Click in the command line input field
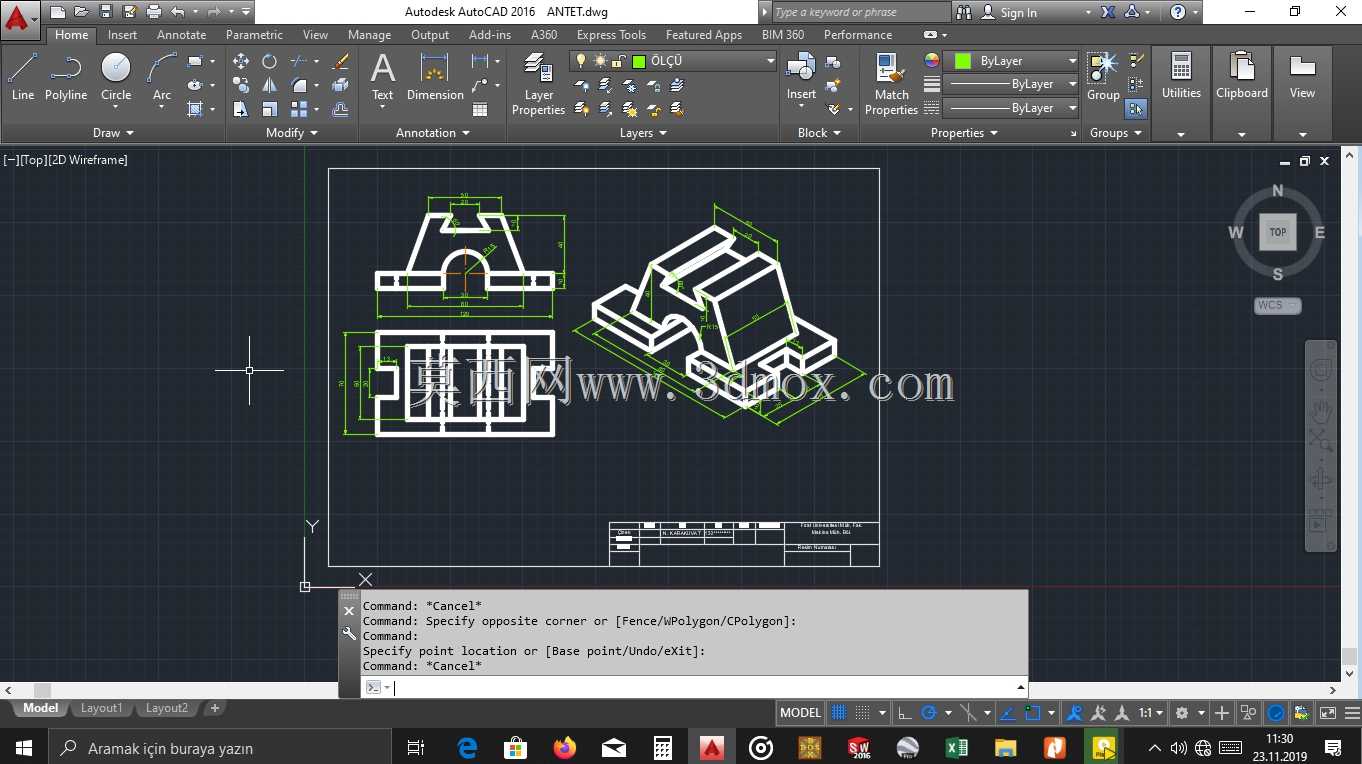 pos(700,687)
